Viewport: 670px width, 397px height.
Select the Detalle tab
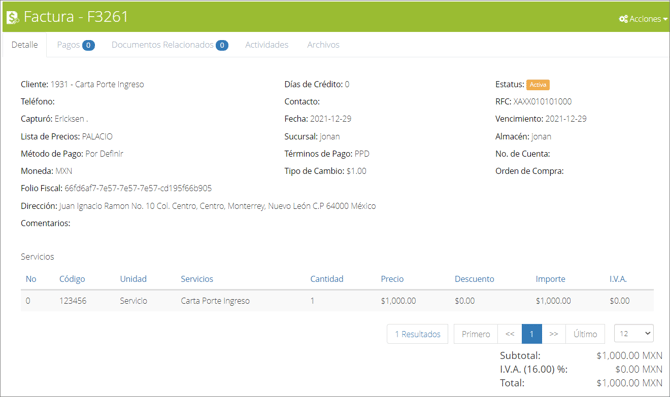24,45
